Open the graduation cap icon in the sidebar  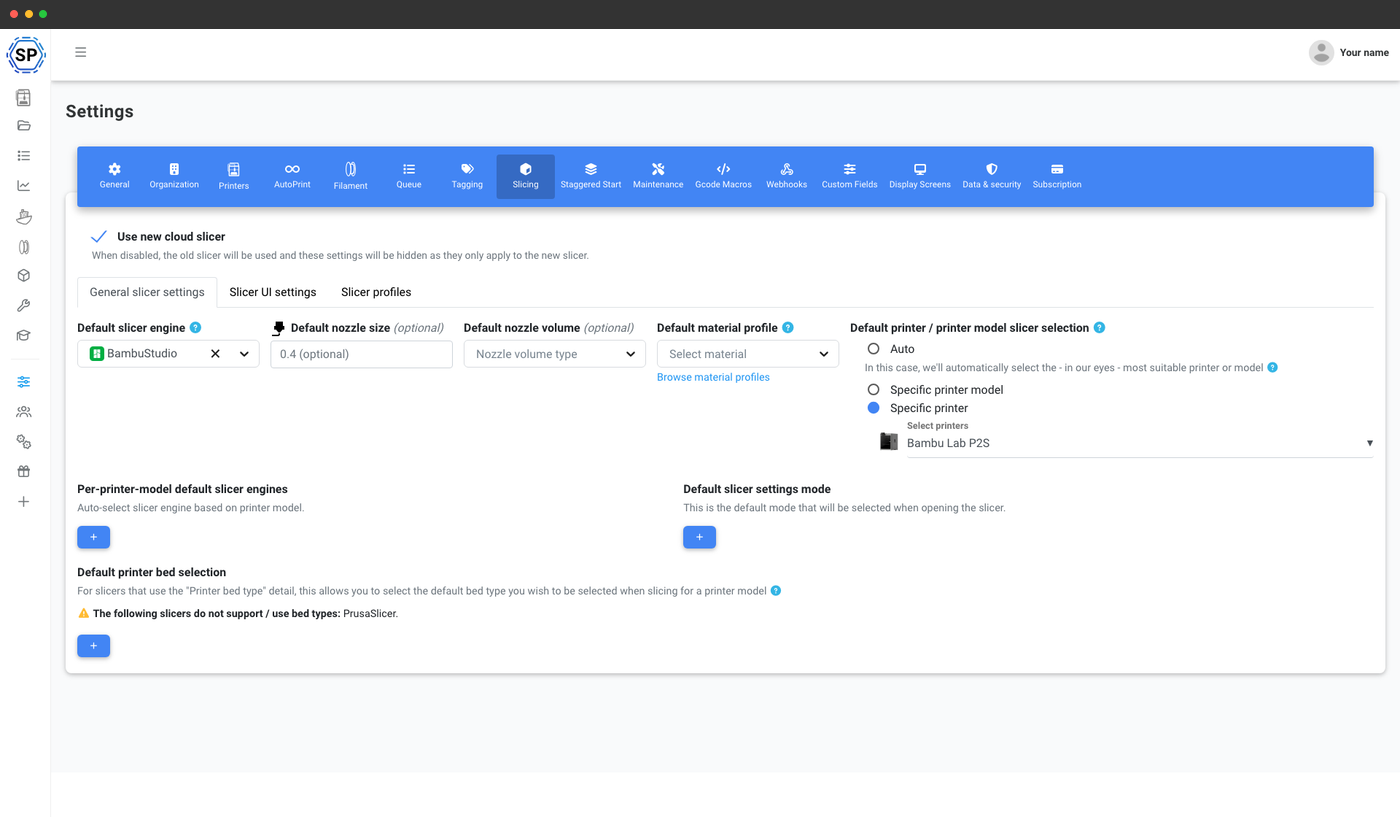tap(23, 336)
